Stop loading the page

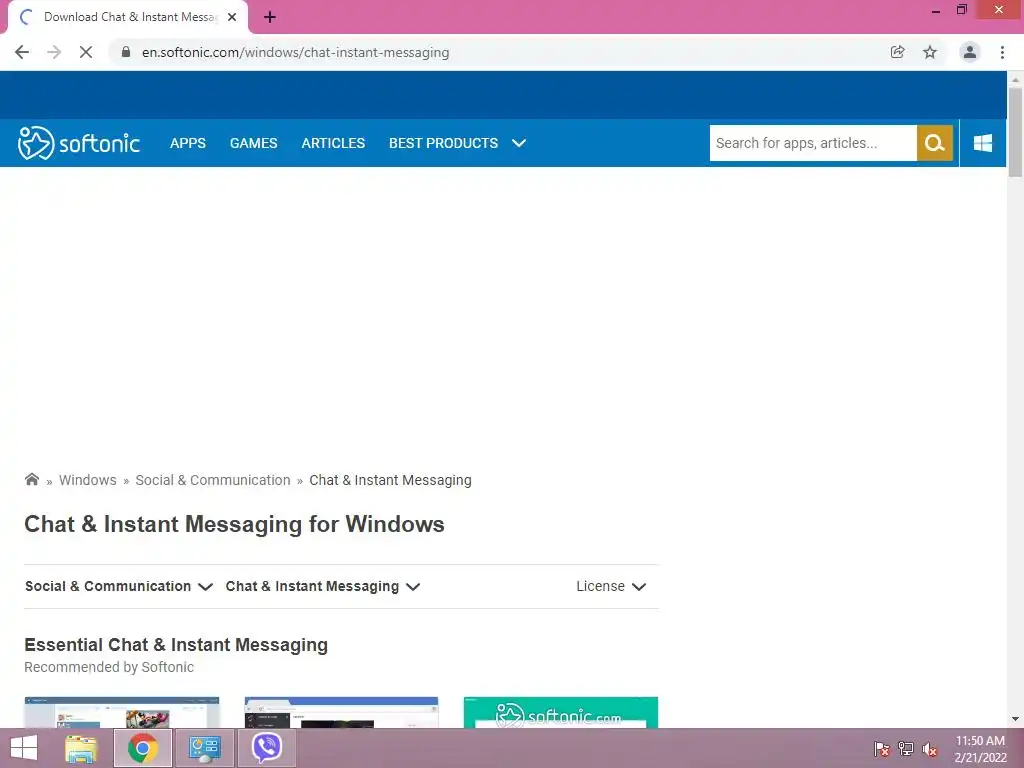click(x=86, y=52)
